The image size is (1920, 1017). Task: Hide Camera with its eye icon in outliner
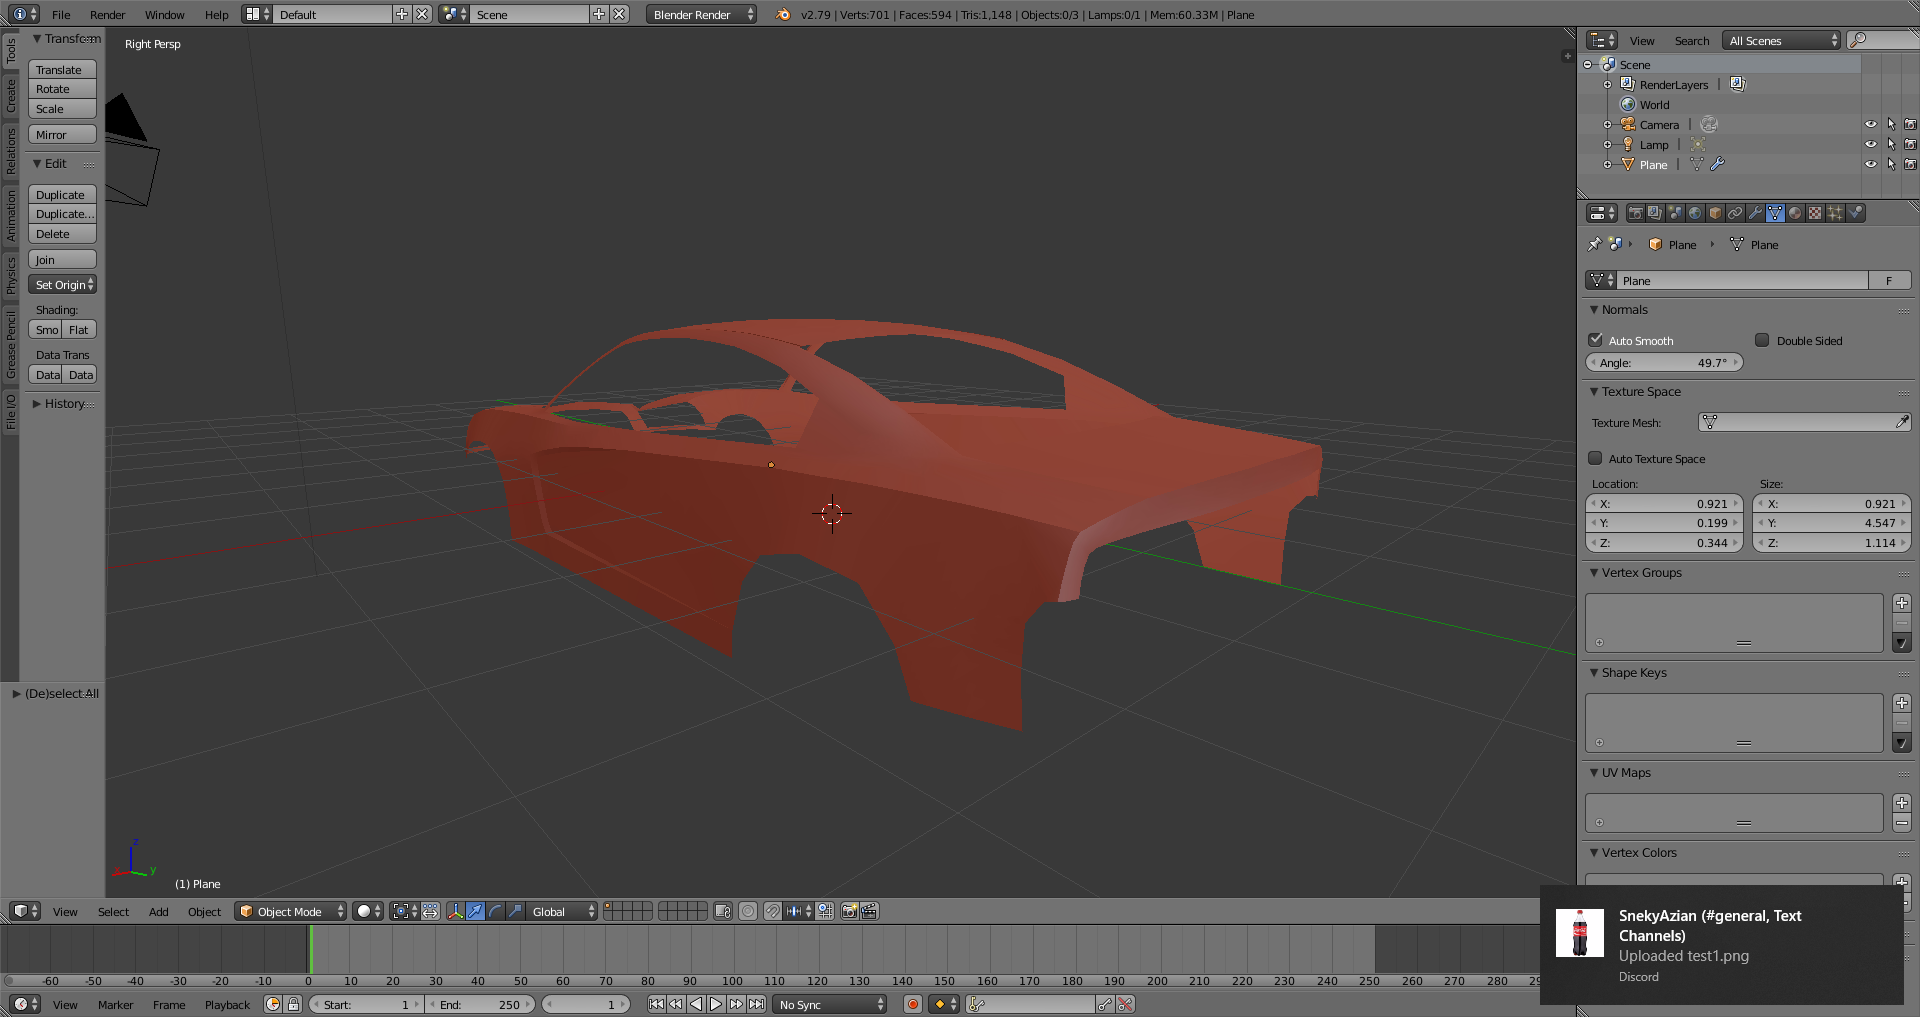1871,124
